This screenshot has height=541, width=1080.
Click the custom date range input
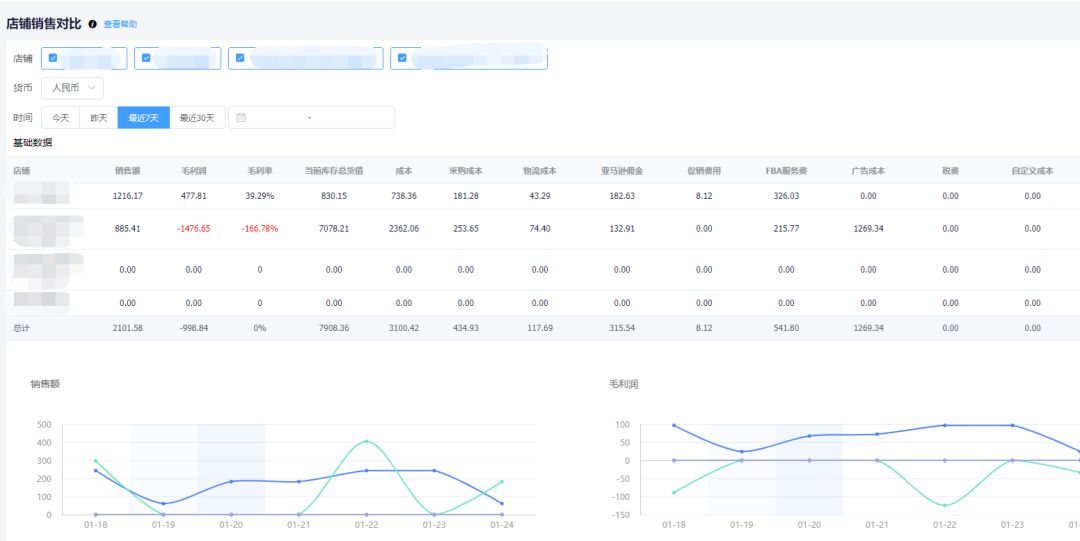coord(312,118)
